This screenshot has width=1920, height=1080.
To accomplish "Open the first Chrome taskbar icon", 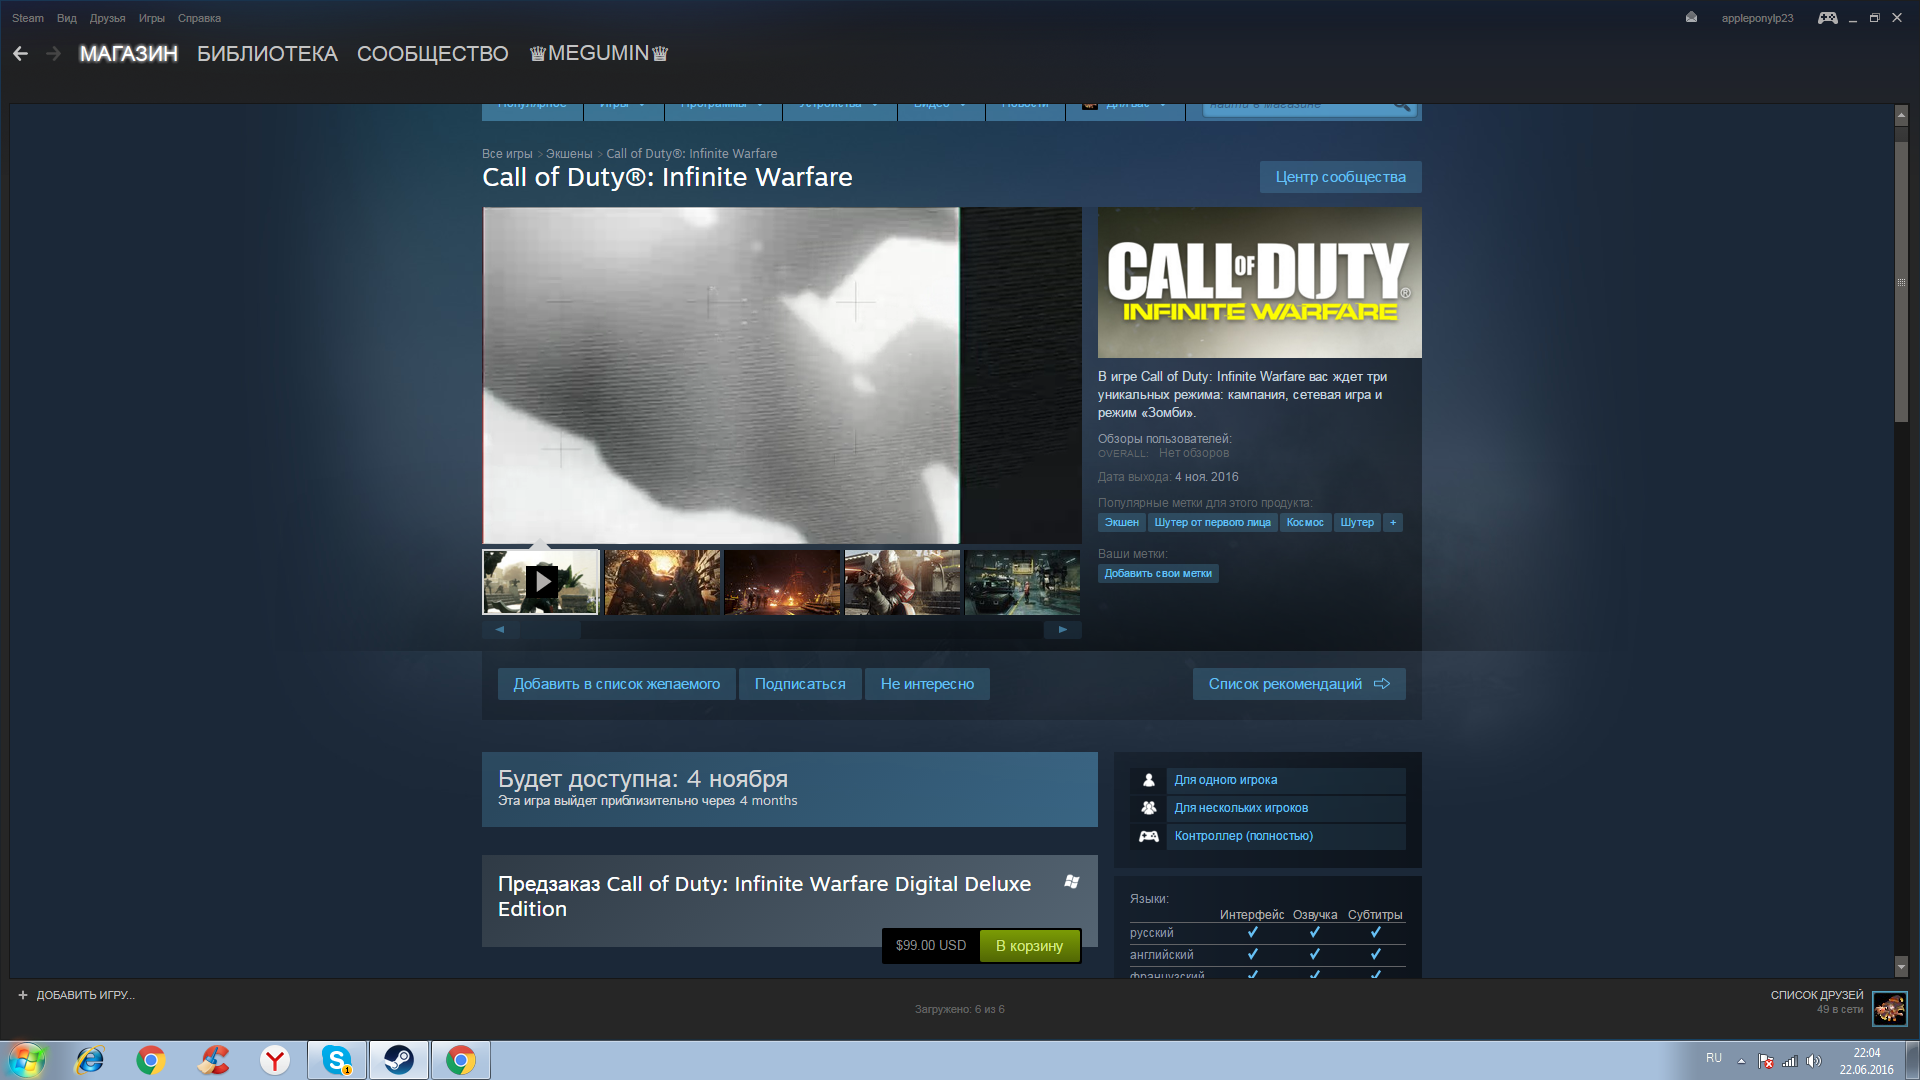I will click(151, 1060).
